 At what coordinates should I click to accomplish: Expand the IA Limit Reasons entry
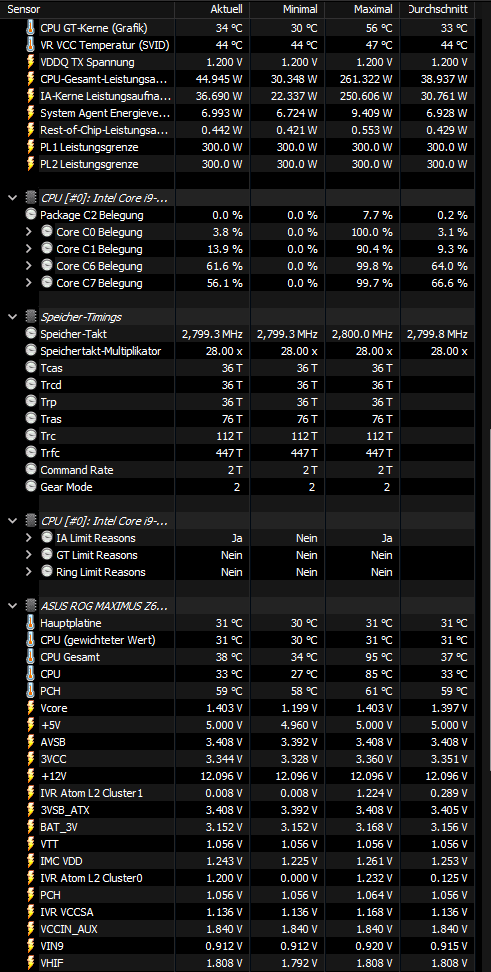pyautogui.click(x=28, y=537)
